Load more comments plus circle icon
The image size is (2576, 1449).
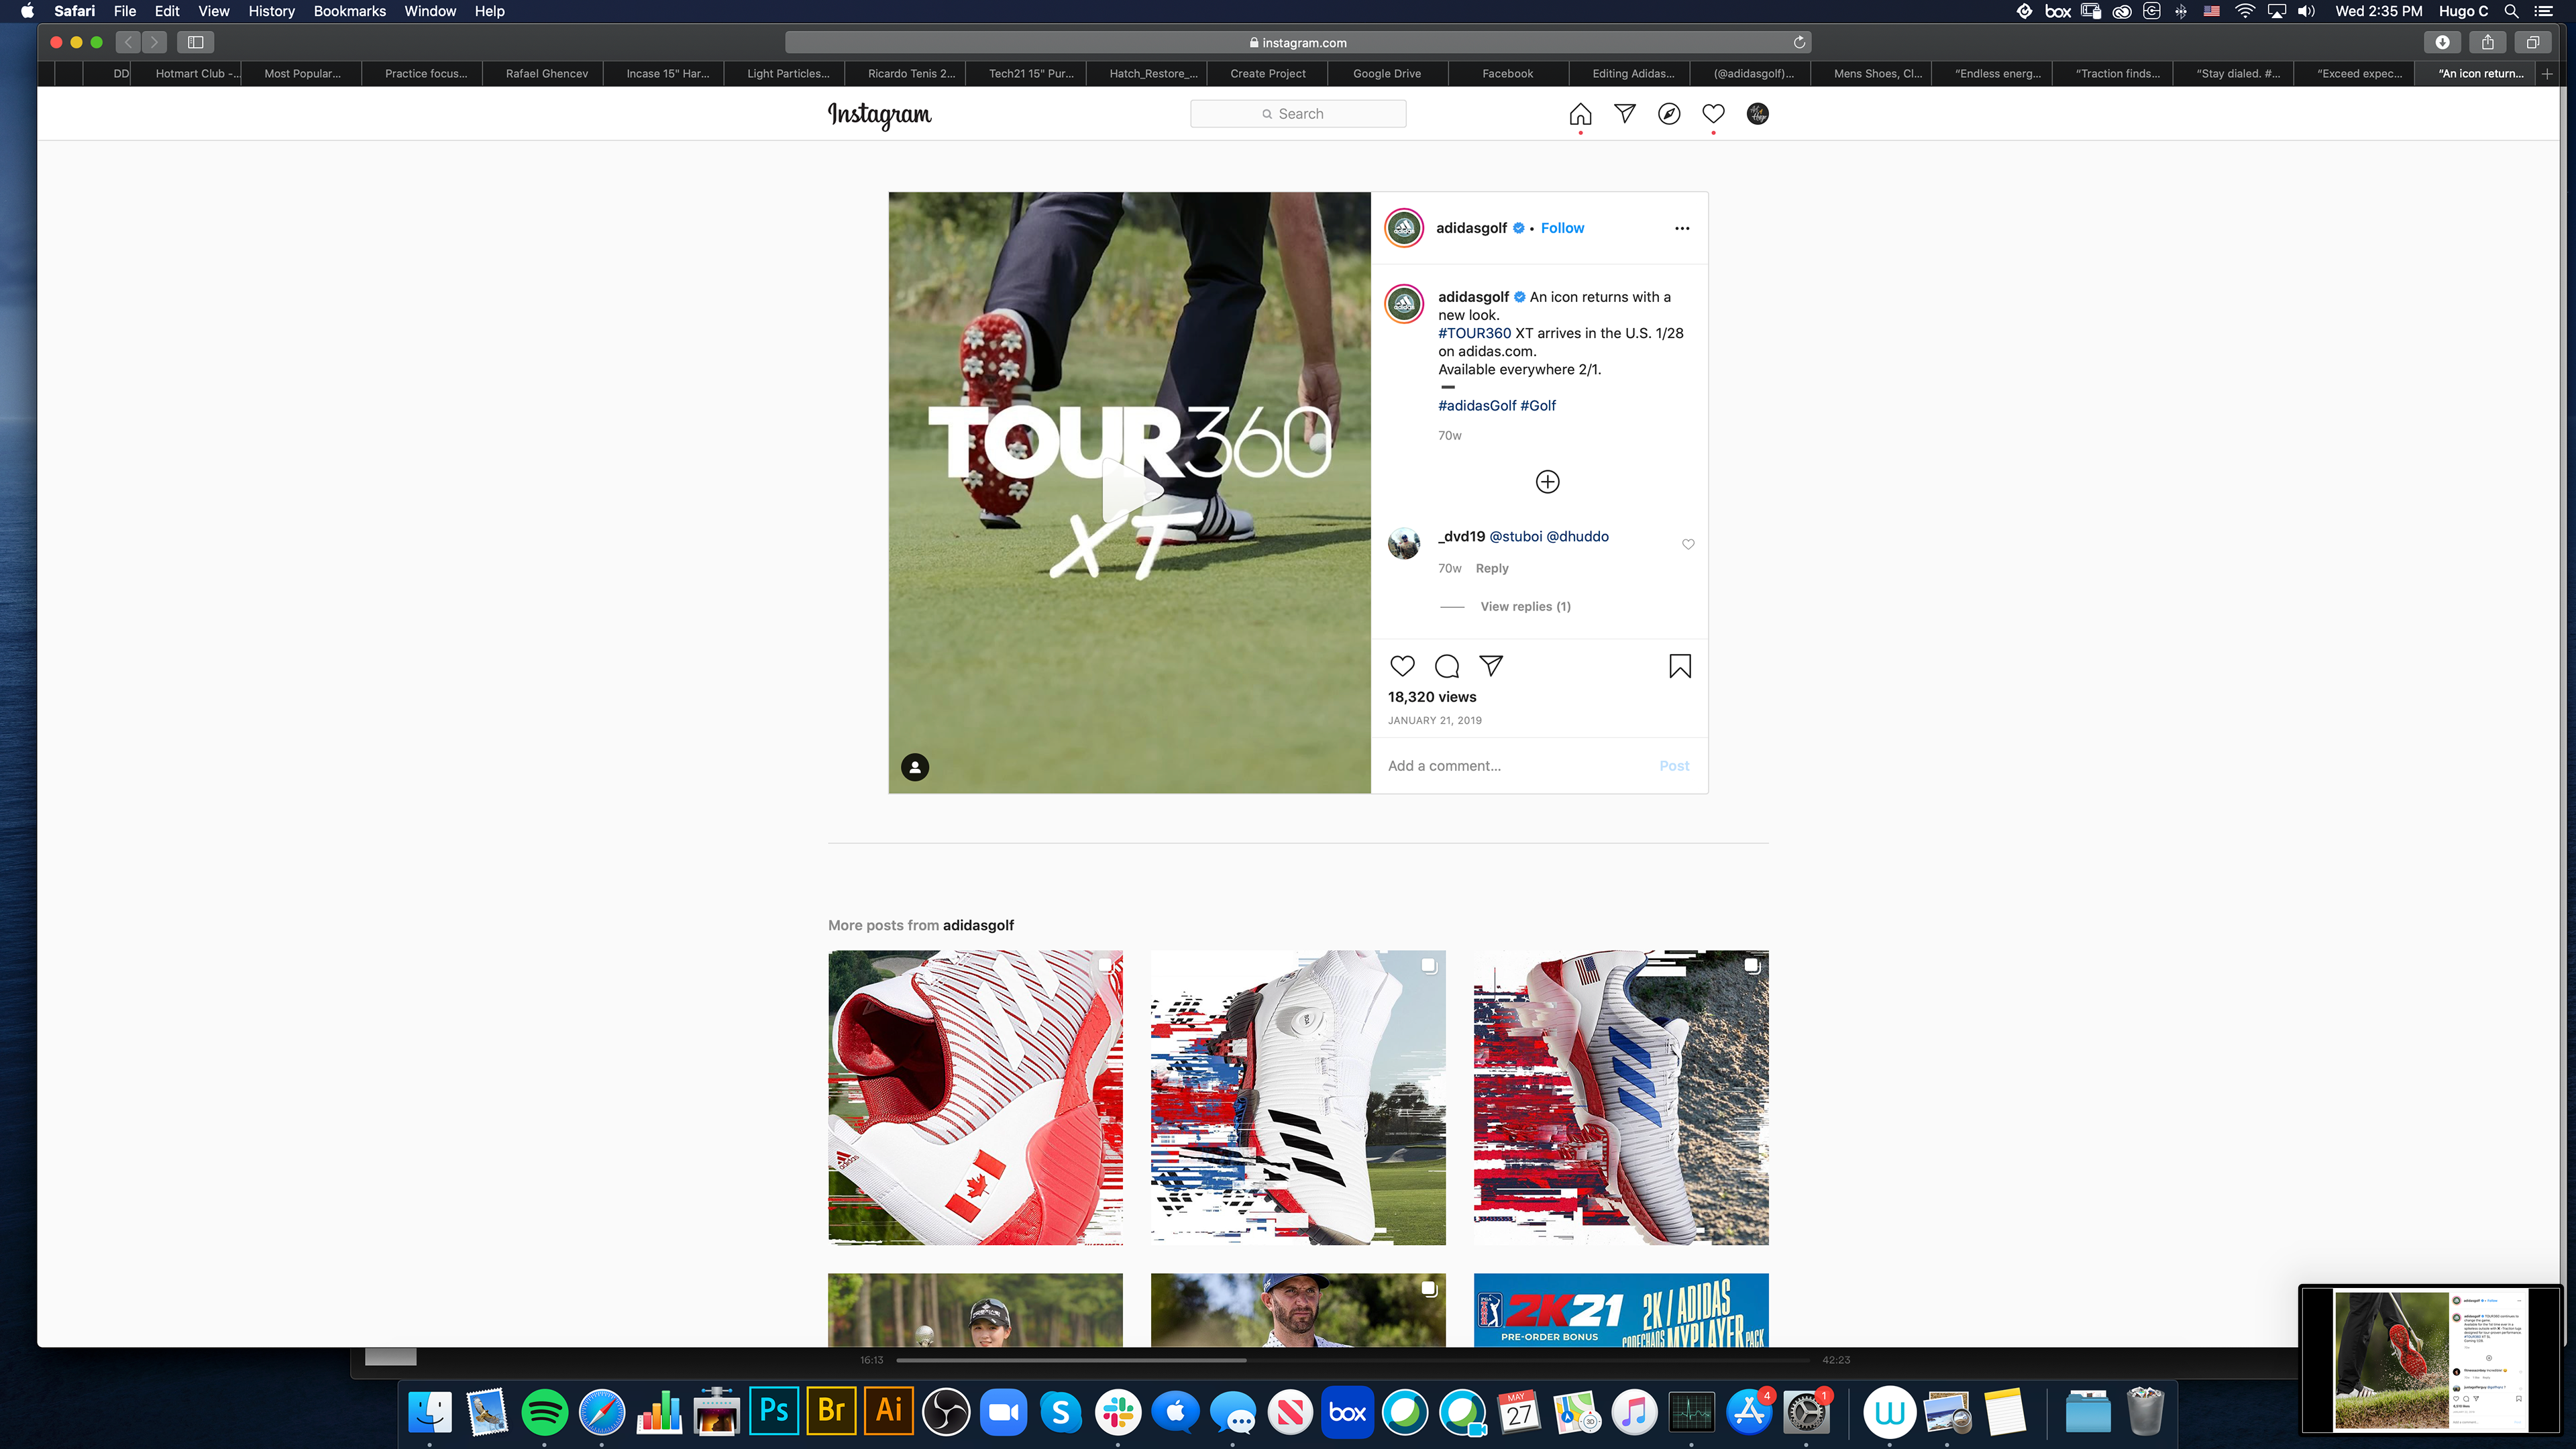(x=1547, y=482)
